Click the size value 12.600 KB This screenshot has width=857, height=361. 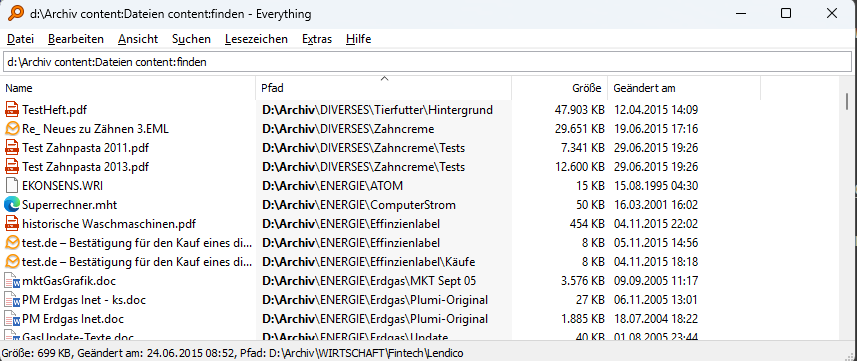[x=579, y=167]
